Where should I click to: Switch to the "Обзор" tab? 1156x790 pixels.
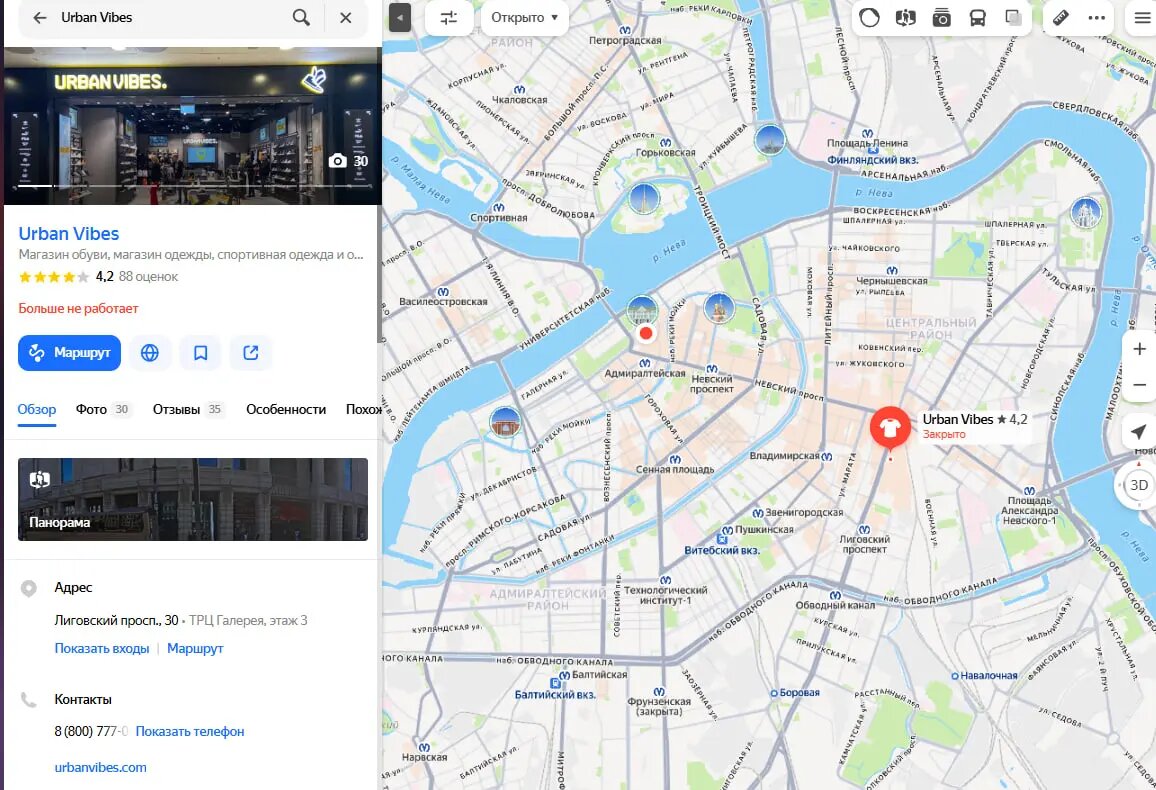[37, 410]
